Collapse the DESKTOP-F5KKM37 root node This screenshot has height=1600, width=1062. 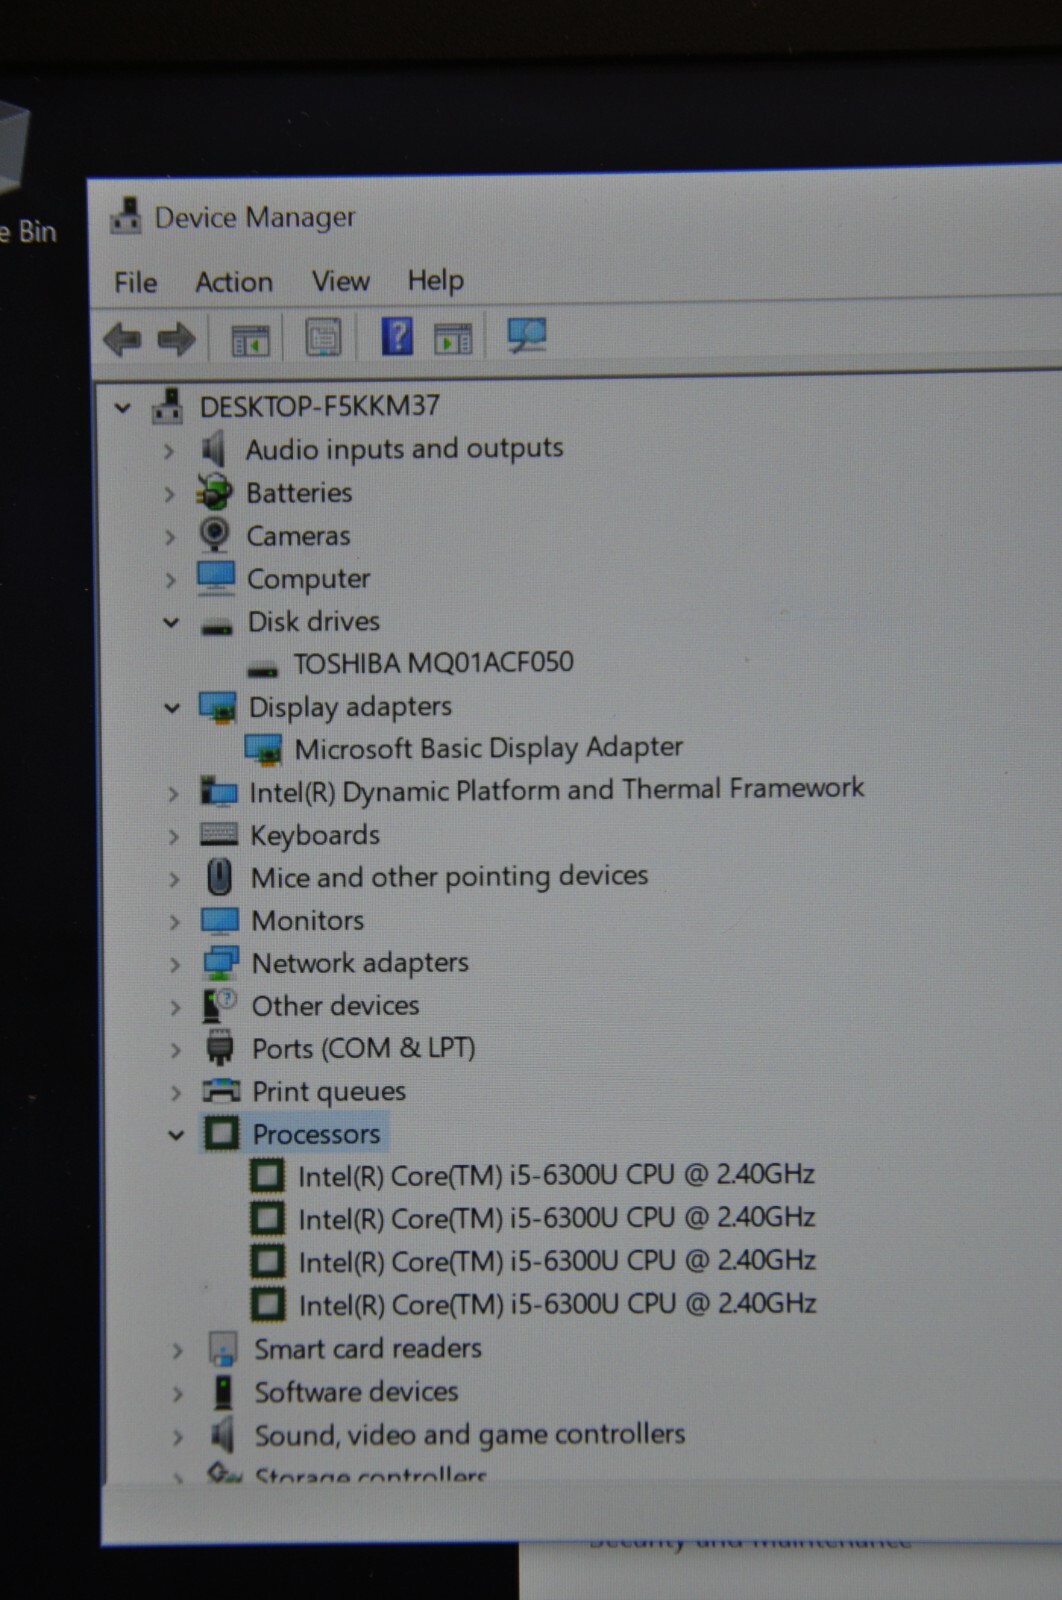click(122, 407)
